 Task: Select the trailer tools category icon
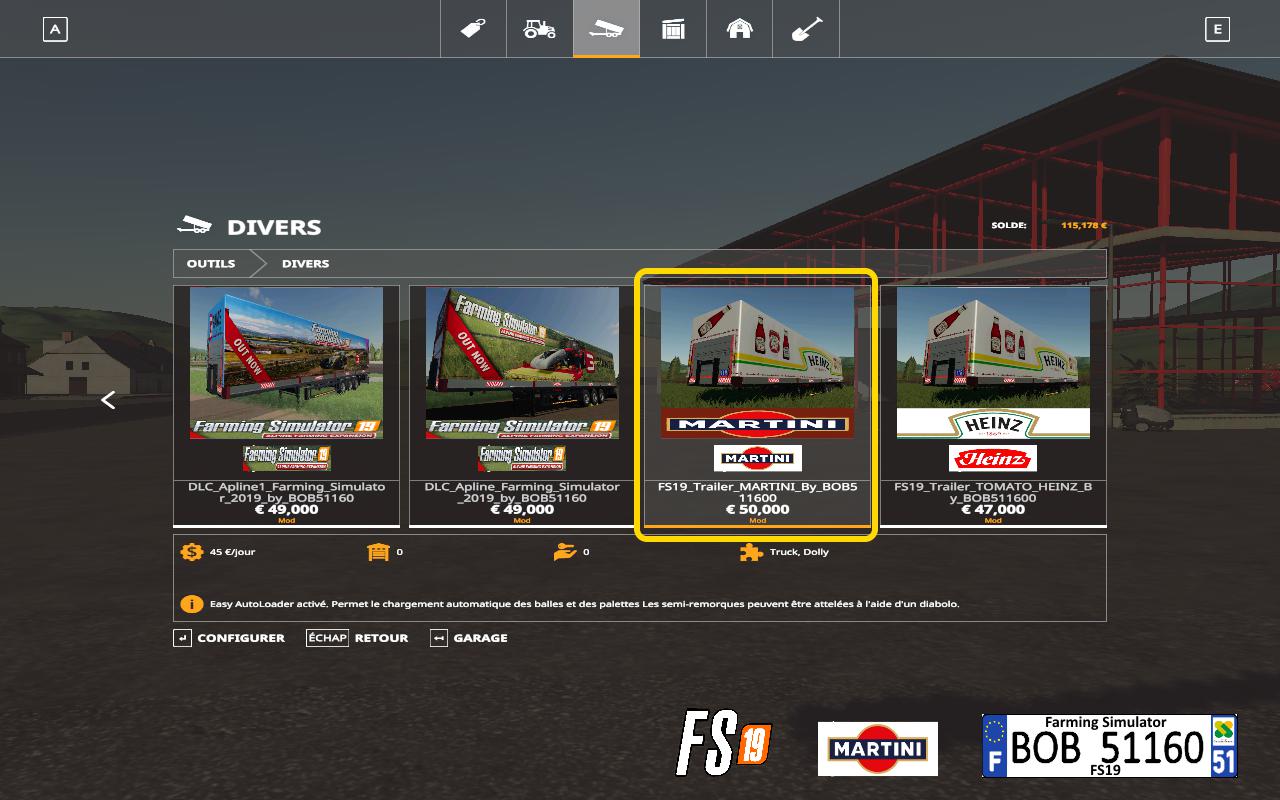click(x=606, y=29)
